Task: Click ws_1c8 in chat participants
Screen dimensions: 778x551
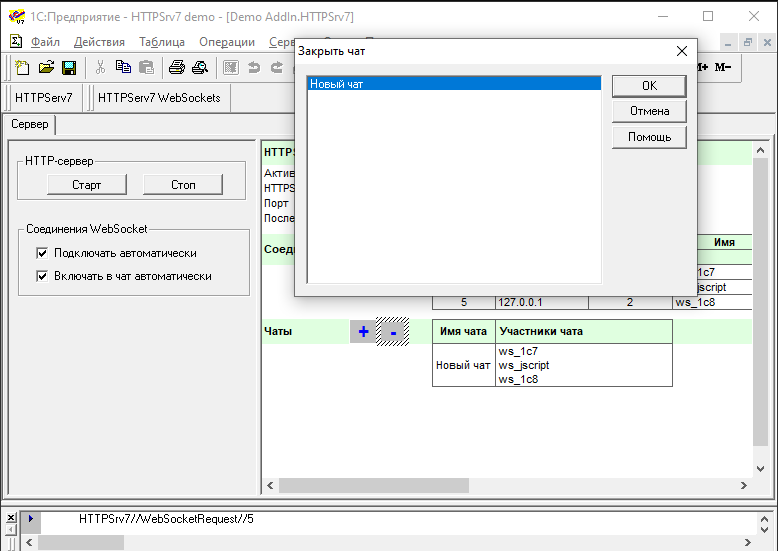Action: [x=518, y=379]
